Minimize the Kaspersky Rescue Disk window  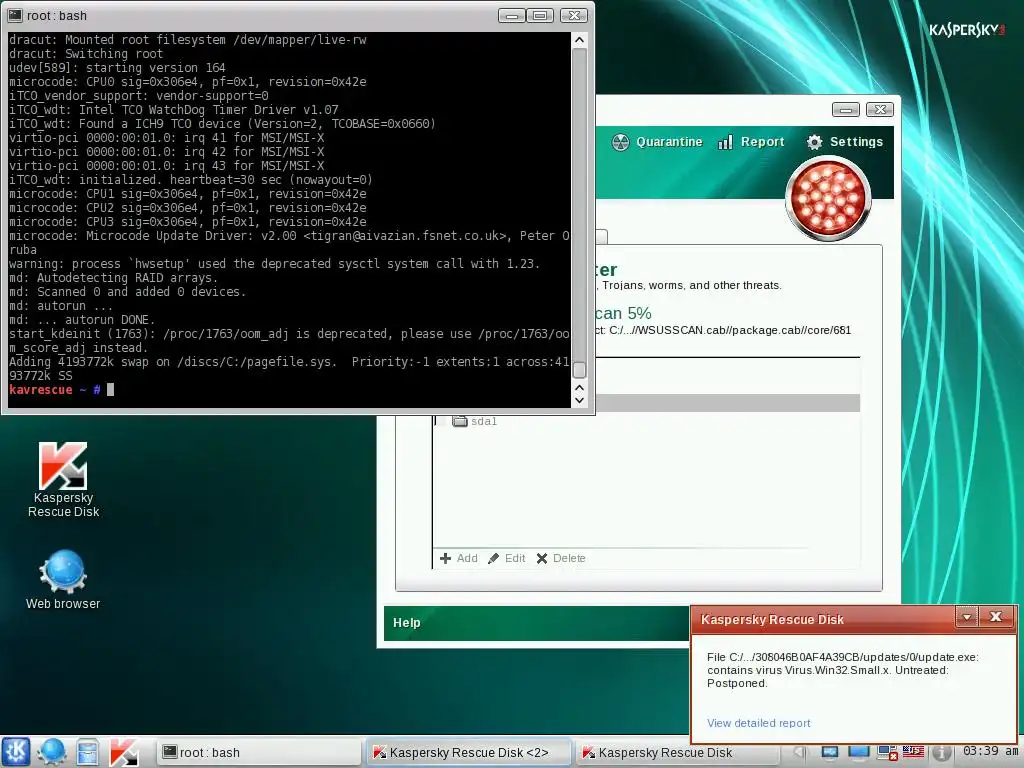(x=846, y=110)
